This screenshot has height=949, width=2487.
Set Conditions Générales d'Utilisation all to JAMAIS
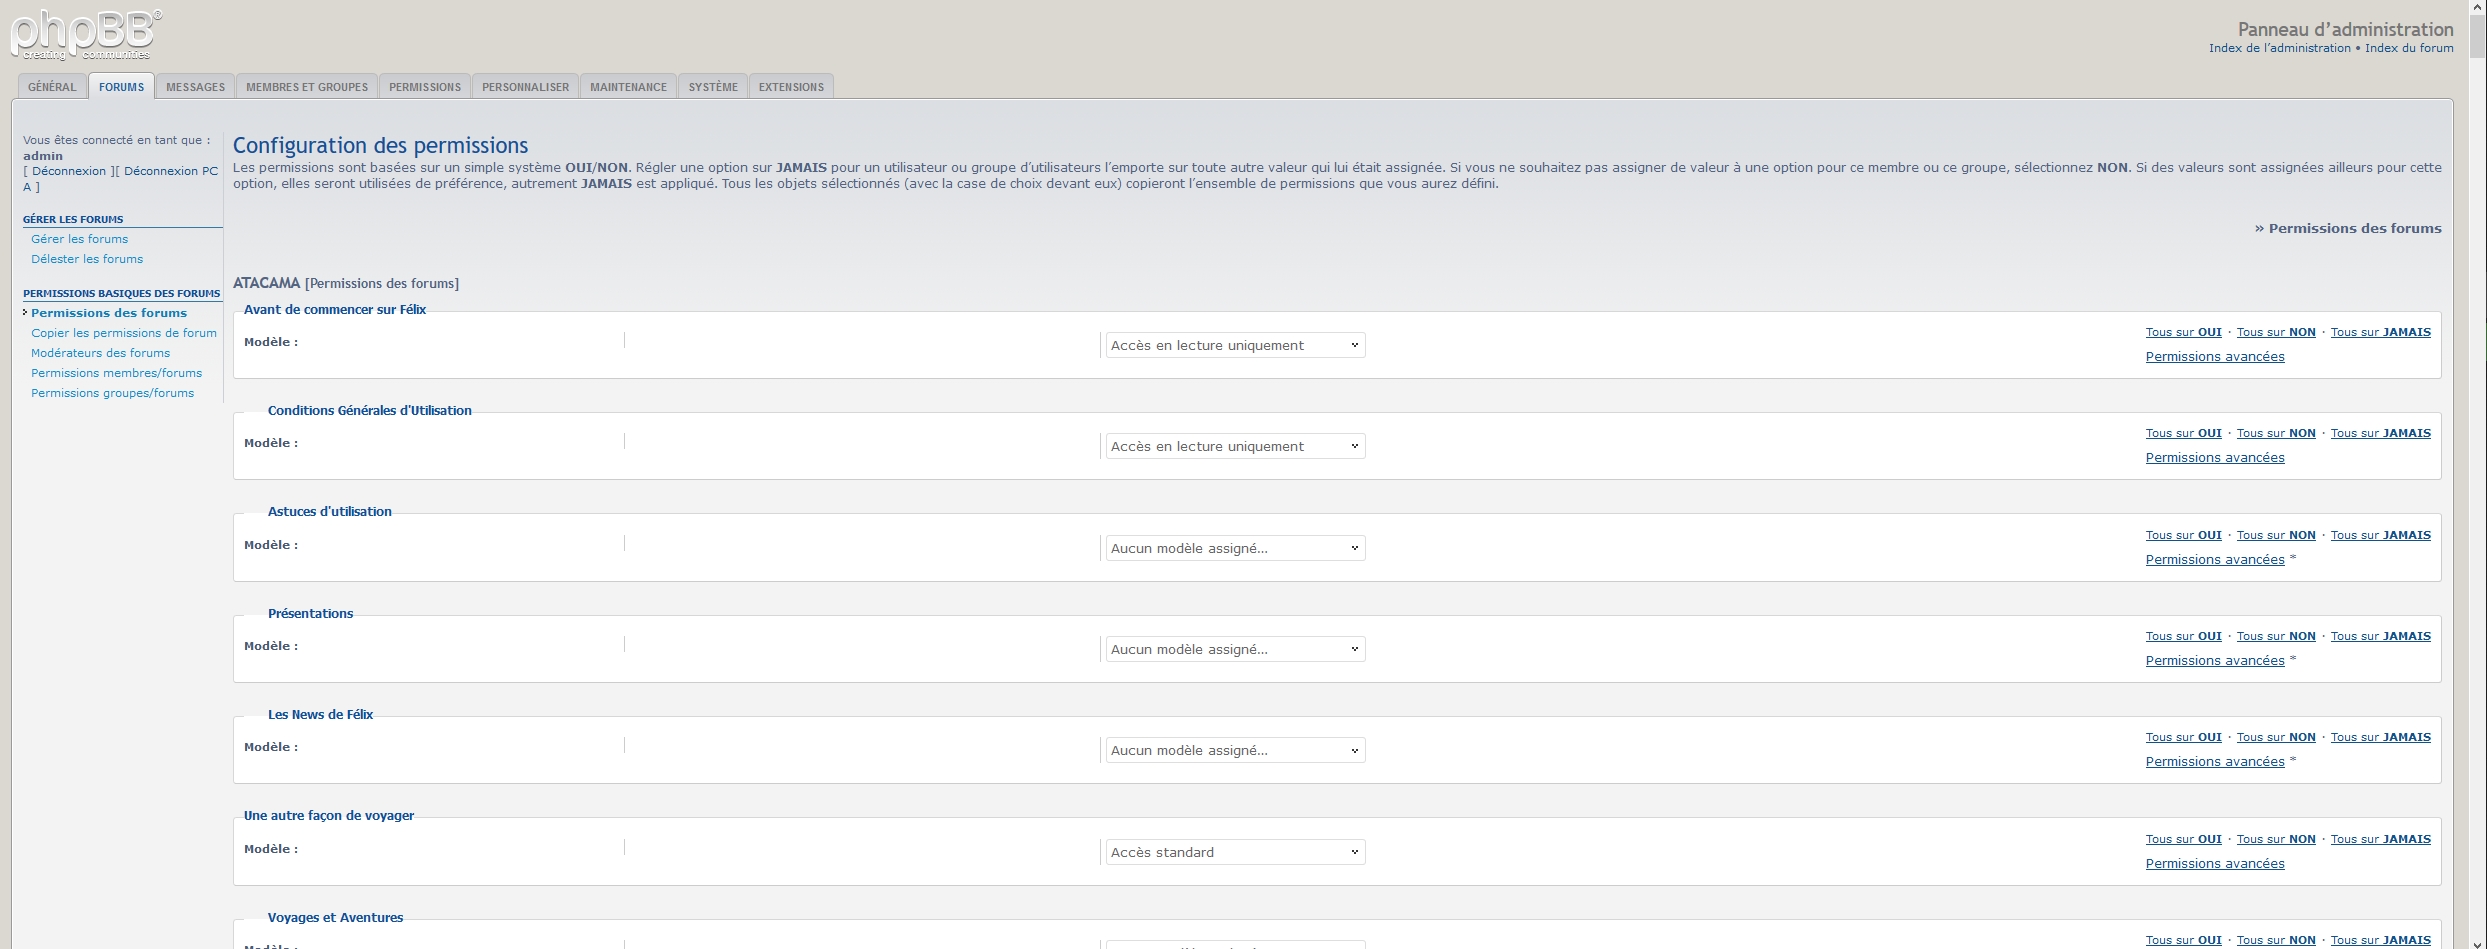tap(2380, 433)
